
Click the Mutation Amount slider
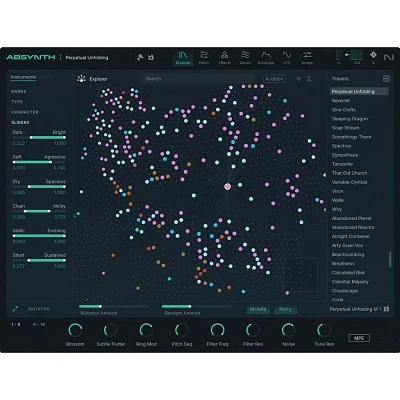114,306
